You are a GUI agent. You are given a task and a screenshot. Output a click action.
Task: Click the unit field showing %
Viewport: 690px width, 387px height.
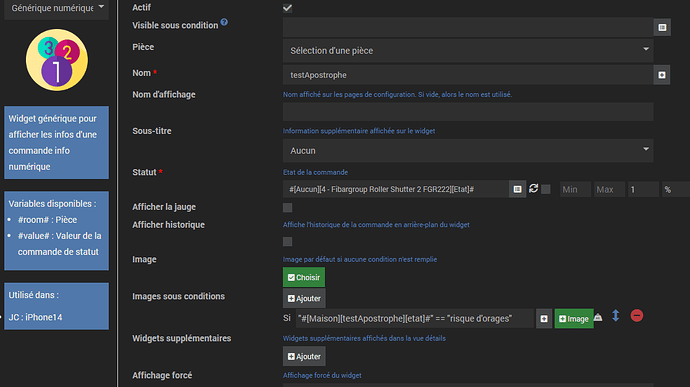tap(675, 189)
